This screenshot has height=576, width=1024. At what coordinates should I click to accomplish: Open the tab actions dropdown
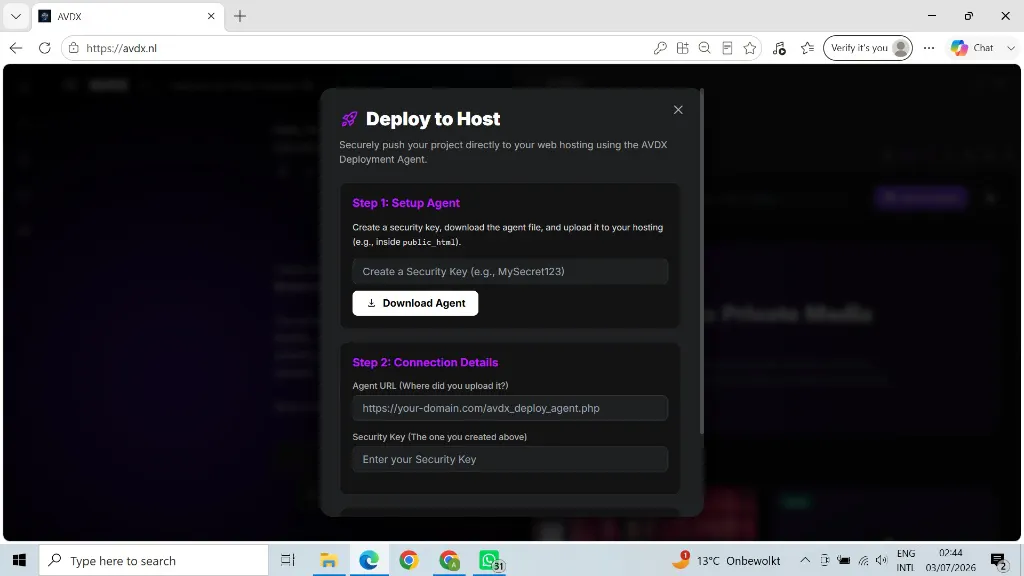tap(16, 16)
